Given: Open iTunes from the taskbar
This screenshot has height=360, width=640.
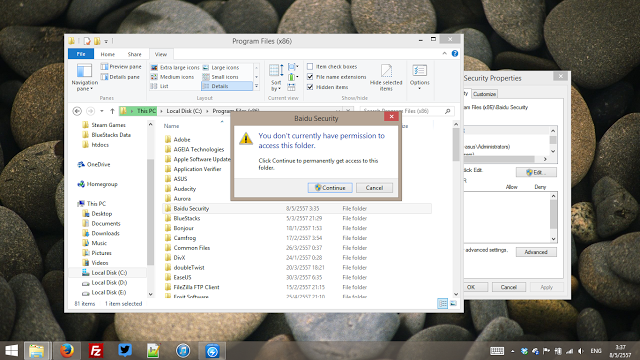Looking at the screenshot, I should click(x=183, y=351).
